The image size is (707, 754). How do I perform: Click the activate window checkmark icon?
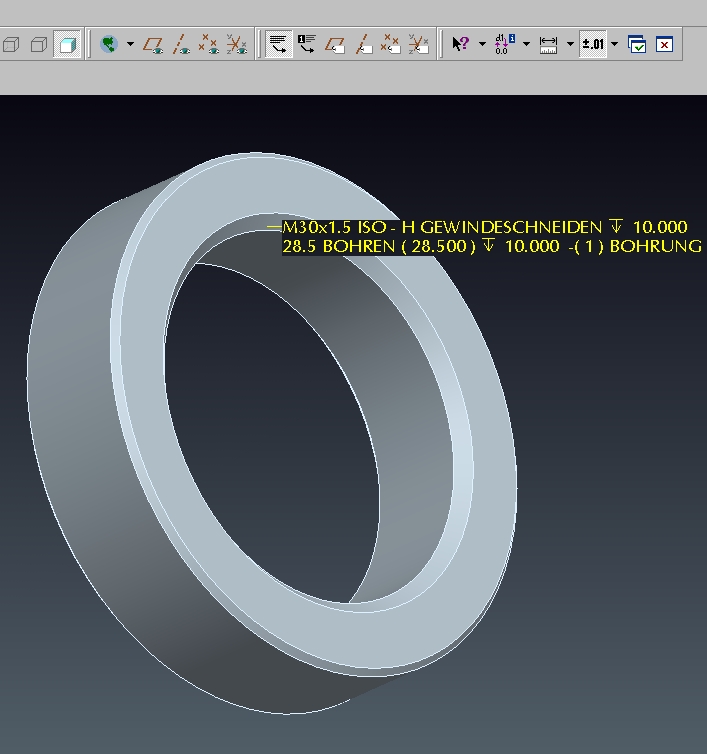(637, 44)
